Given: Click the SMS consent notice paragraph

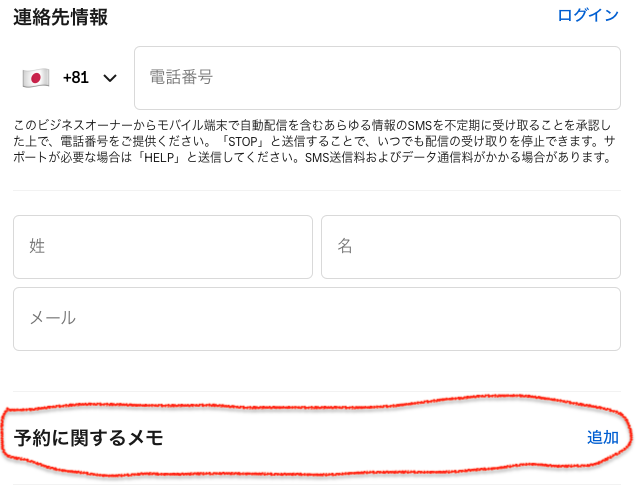Looking at the screenshot, I should [314, 141].
